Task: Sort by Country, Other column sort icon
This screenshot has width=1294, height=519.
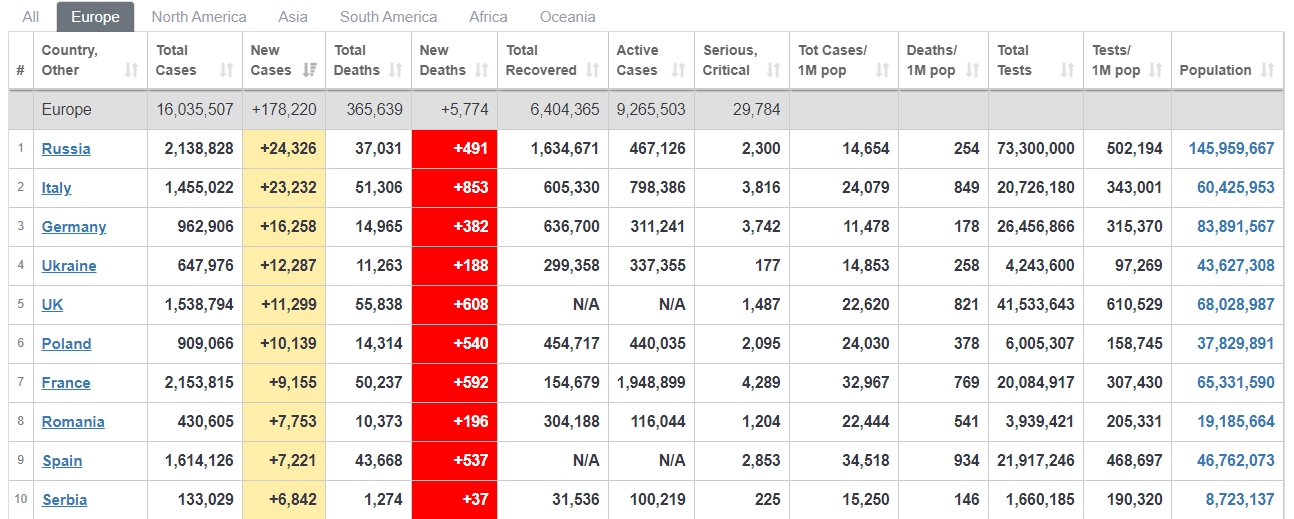Action: pyautogui.click(x=131, y=70)
